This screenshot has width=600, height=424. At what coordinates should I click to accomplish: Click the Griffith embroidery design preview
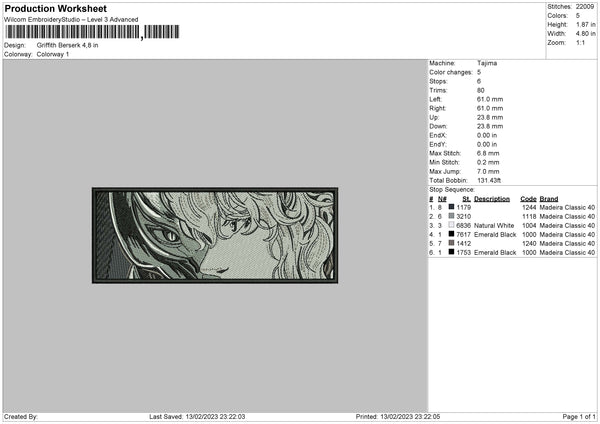(x=215, y=235)
